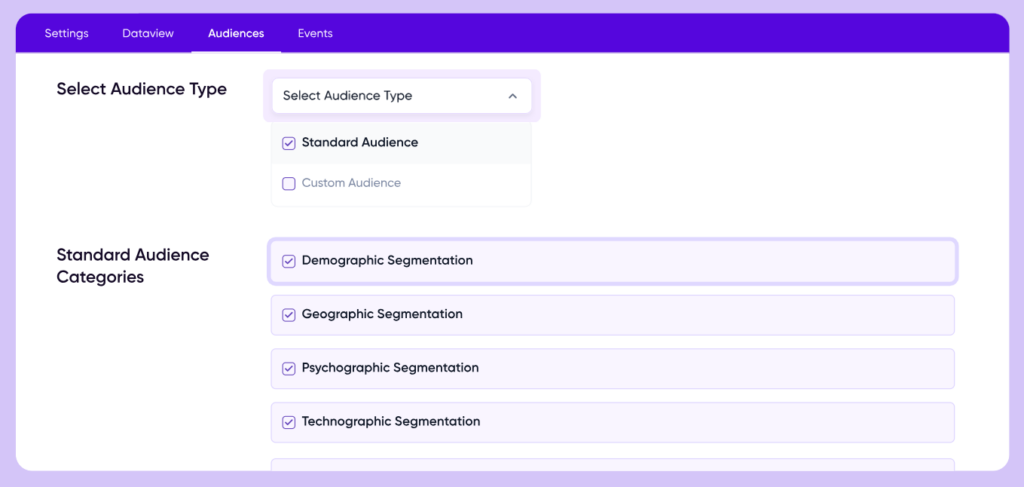Toggle Technographic Segmentation checkbox
The height and width of the screenshot is (487, 1024).
[289, 423]
